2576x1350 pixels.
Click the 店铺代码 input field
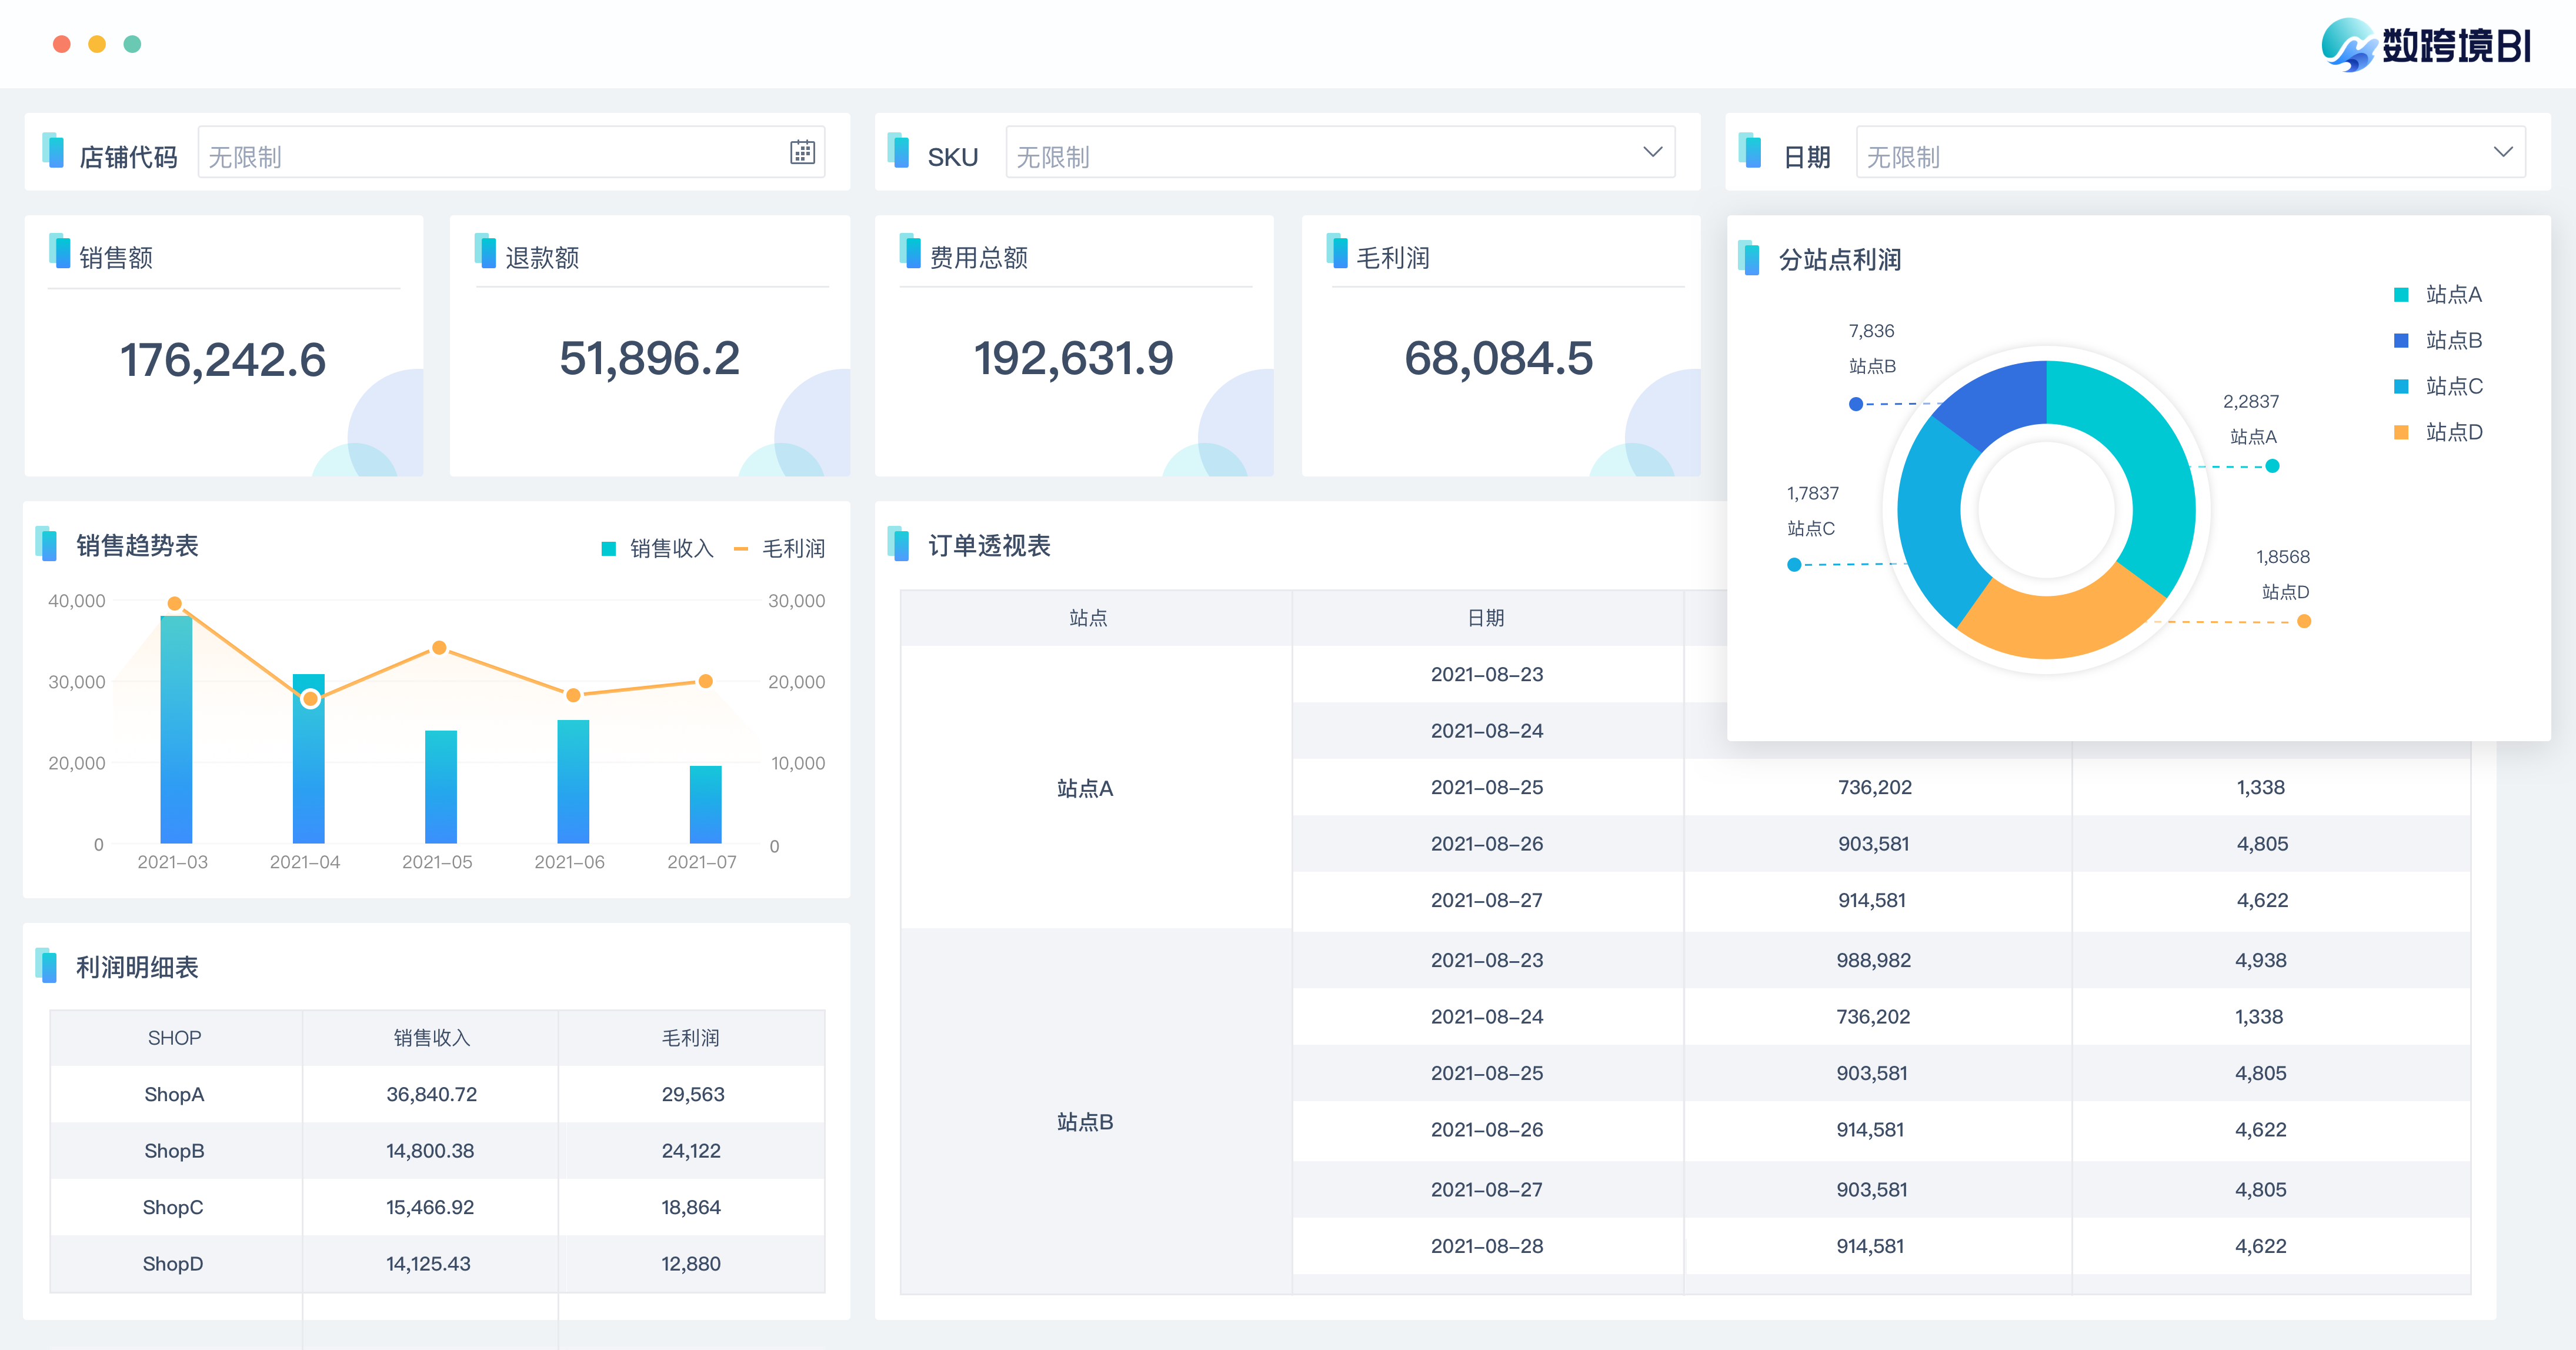click(x=511, y=152)
